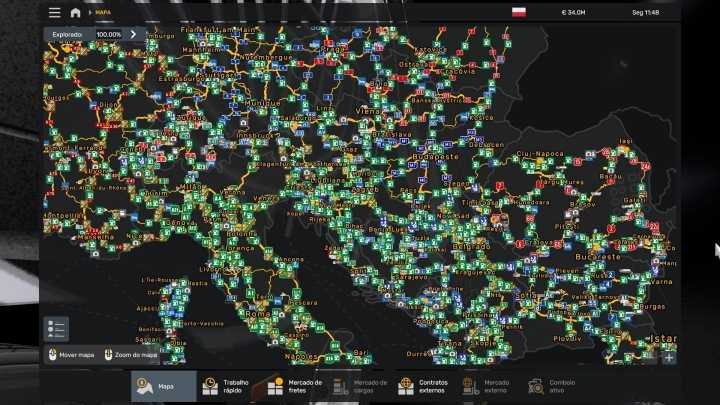Screen dimensions: 720x405
Task: Click the Zoom do mapa hint
Action: click(x=131, y=355)
